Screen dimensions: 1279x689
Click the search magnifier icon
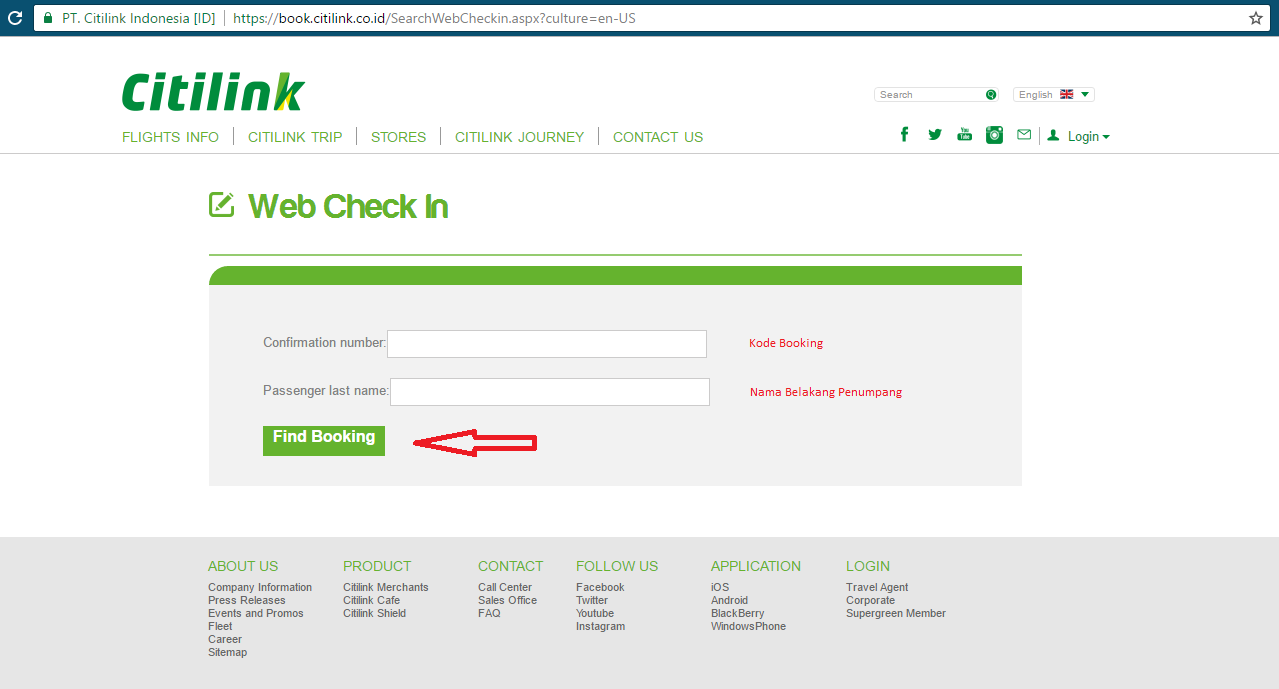point(991,94)
